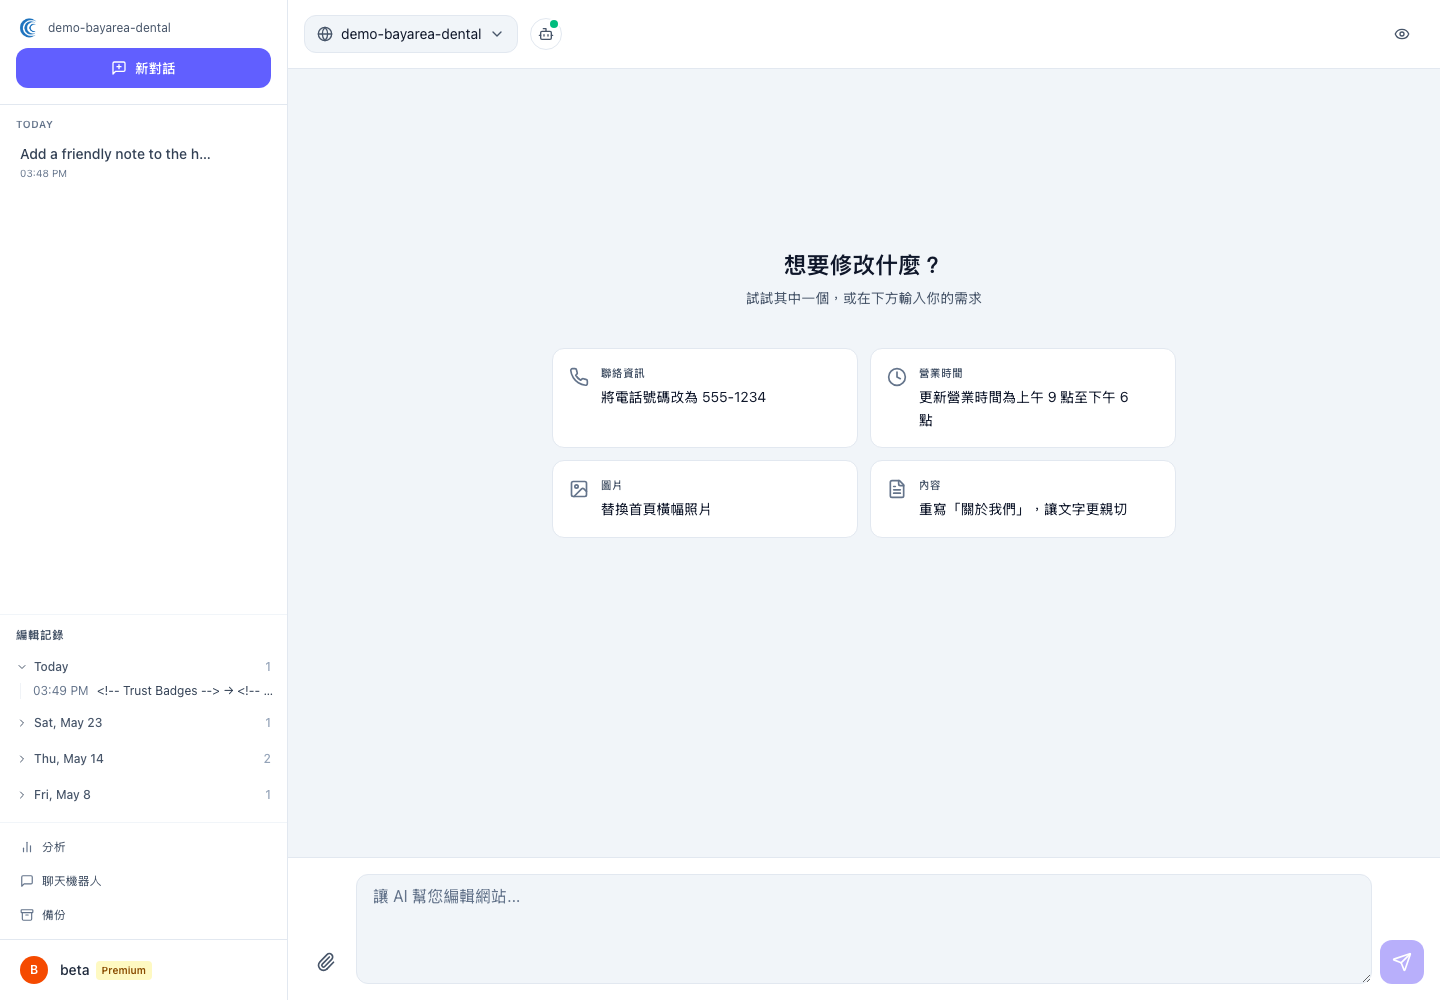Choose the 聯絡資訊 phone number suggestion card
1440x1000 pixels.
point(705,398)
